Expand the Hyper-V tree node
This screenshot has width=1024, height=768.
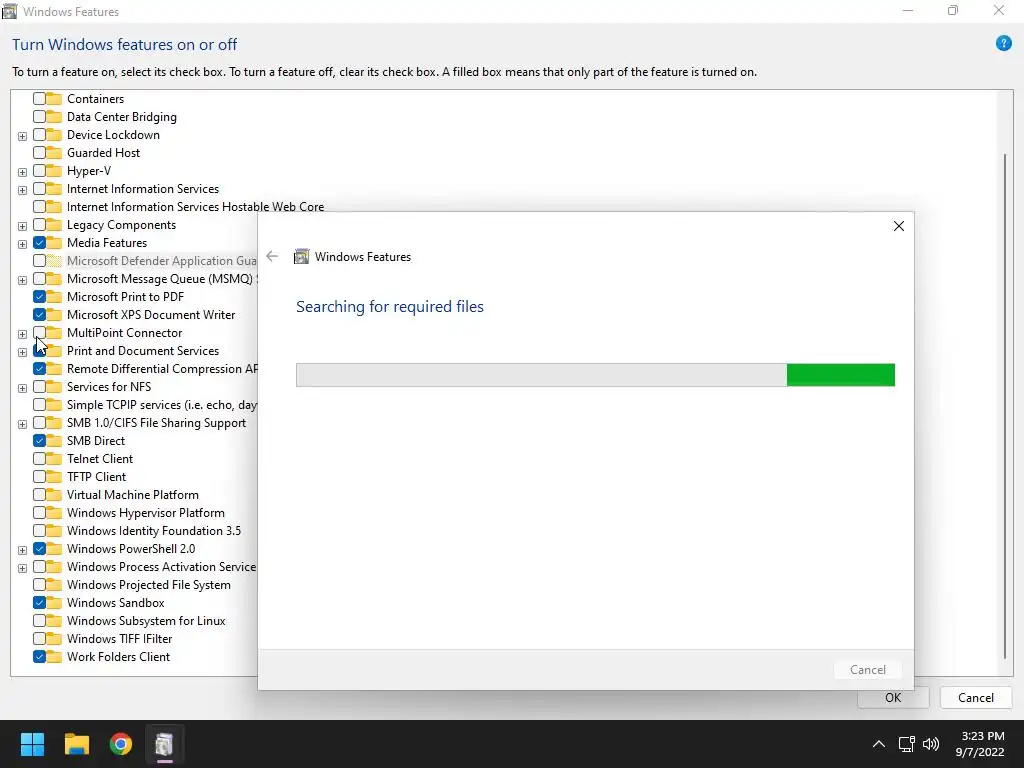pos(22,172)
